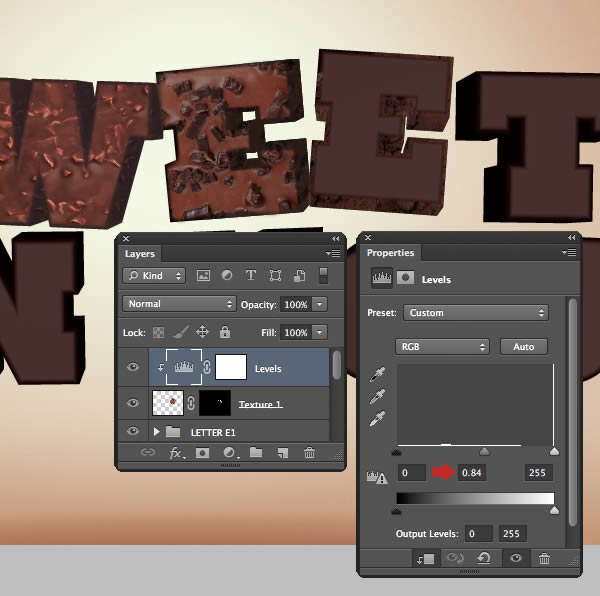Lock position move icon
600x596 pixels.
pos(202,332)
